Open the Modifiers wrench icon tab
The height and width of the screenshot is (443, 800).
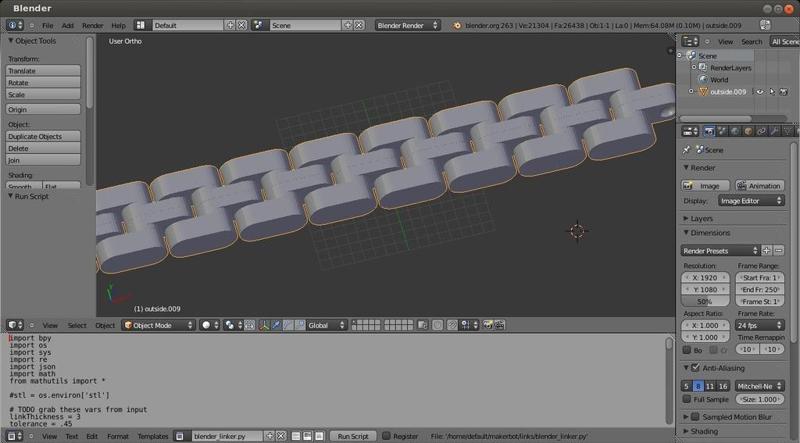tap(774, 130)
